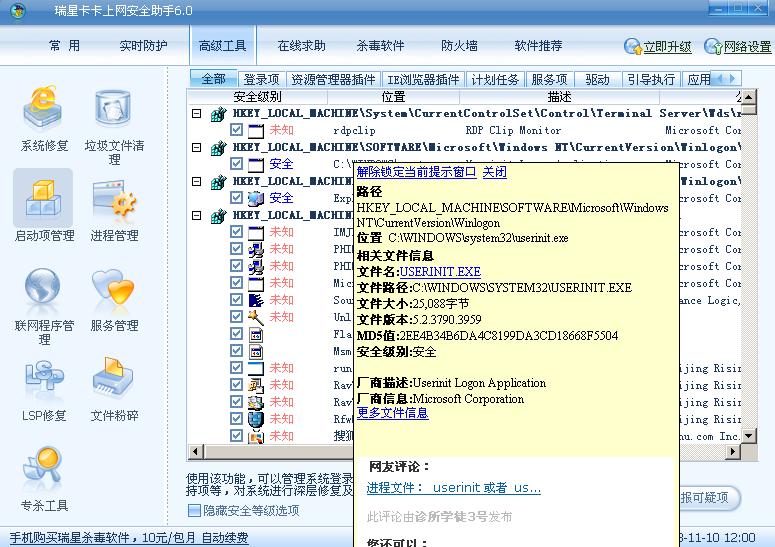This screenshot has height=547, width=775.
Task: Switch to the 实时防护 tab
Action: [x=143, y=46]
